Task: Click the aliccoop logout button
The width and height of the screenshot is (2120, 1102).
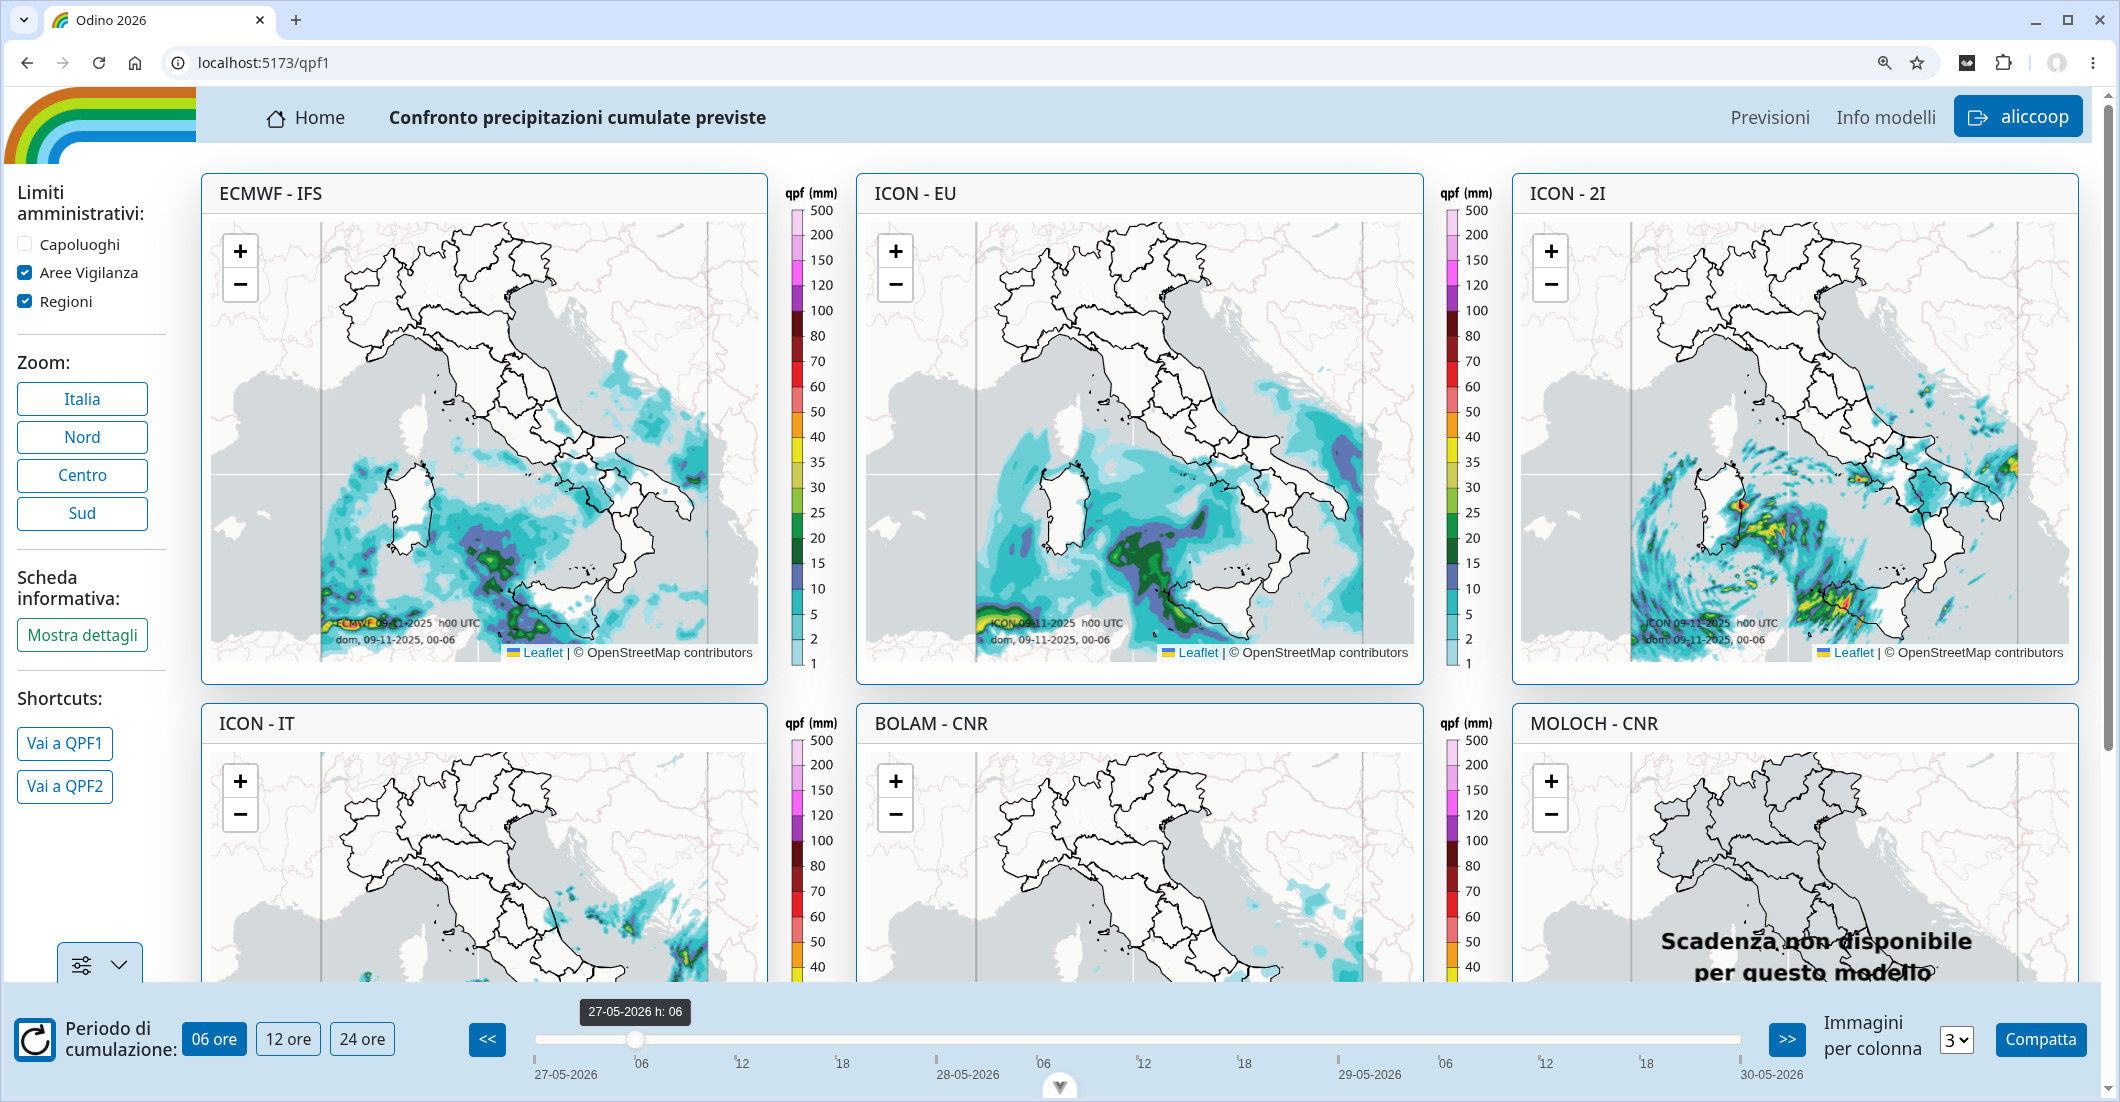Action: pos(2018,117)
